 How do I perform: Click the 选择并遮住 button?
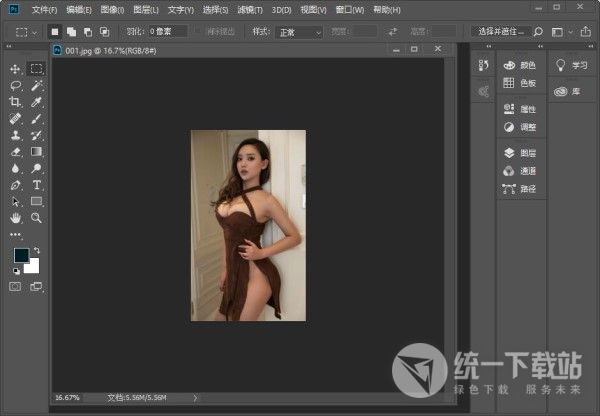(x=501, y=32)
